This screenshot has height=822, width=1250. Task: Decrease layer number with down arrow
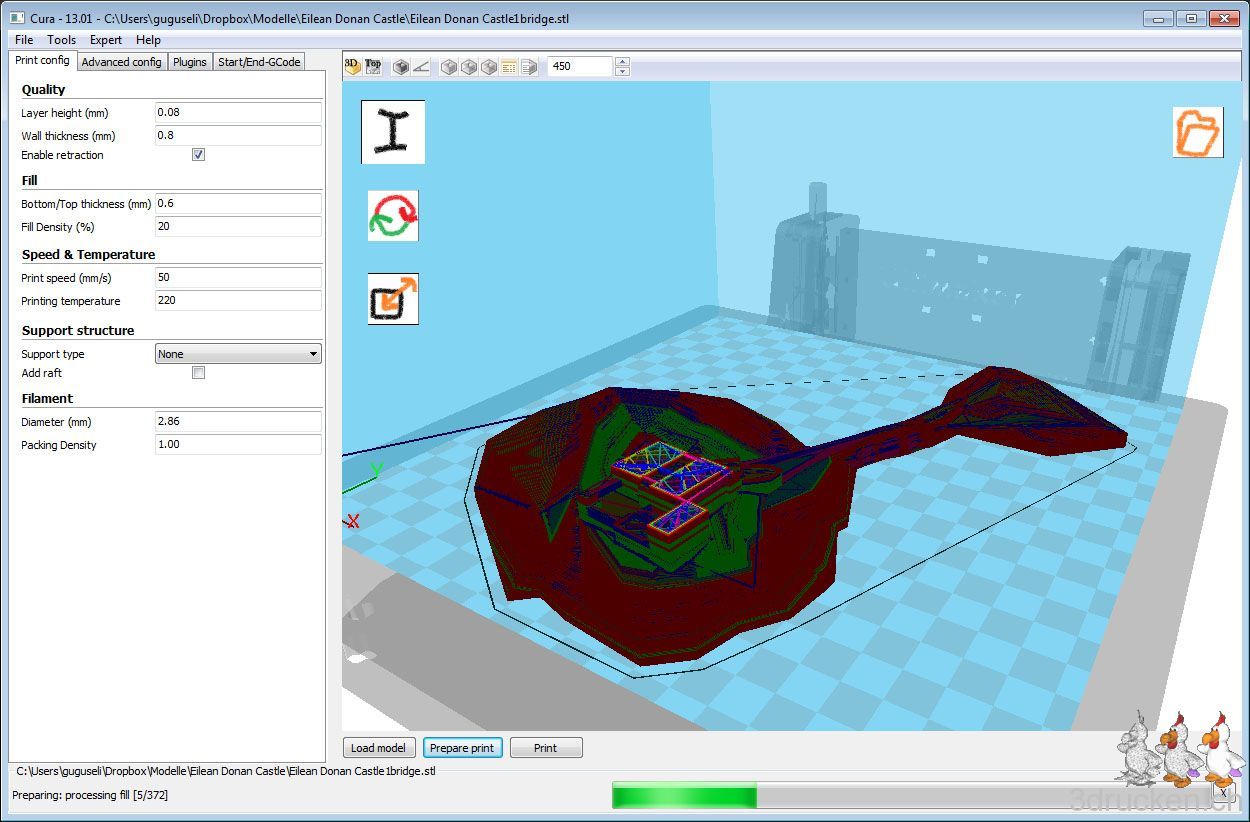(x=622, y=71)
